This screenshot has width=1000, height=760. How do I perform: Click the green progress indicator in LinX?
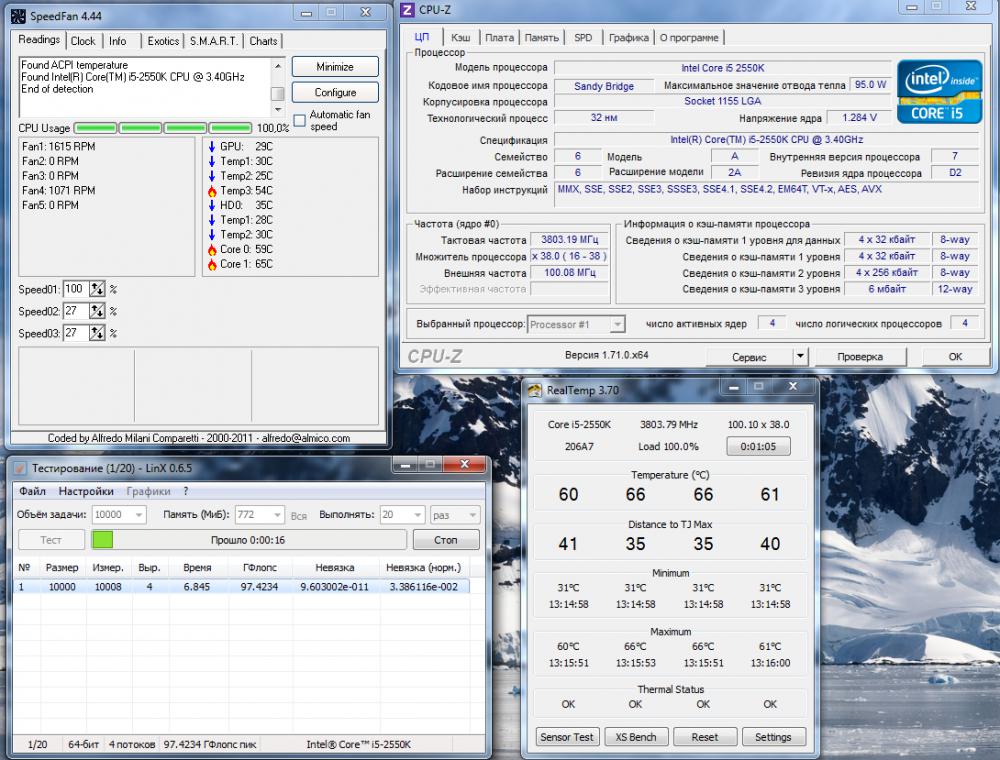pyautogui.click(x=102, y=539)
